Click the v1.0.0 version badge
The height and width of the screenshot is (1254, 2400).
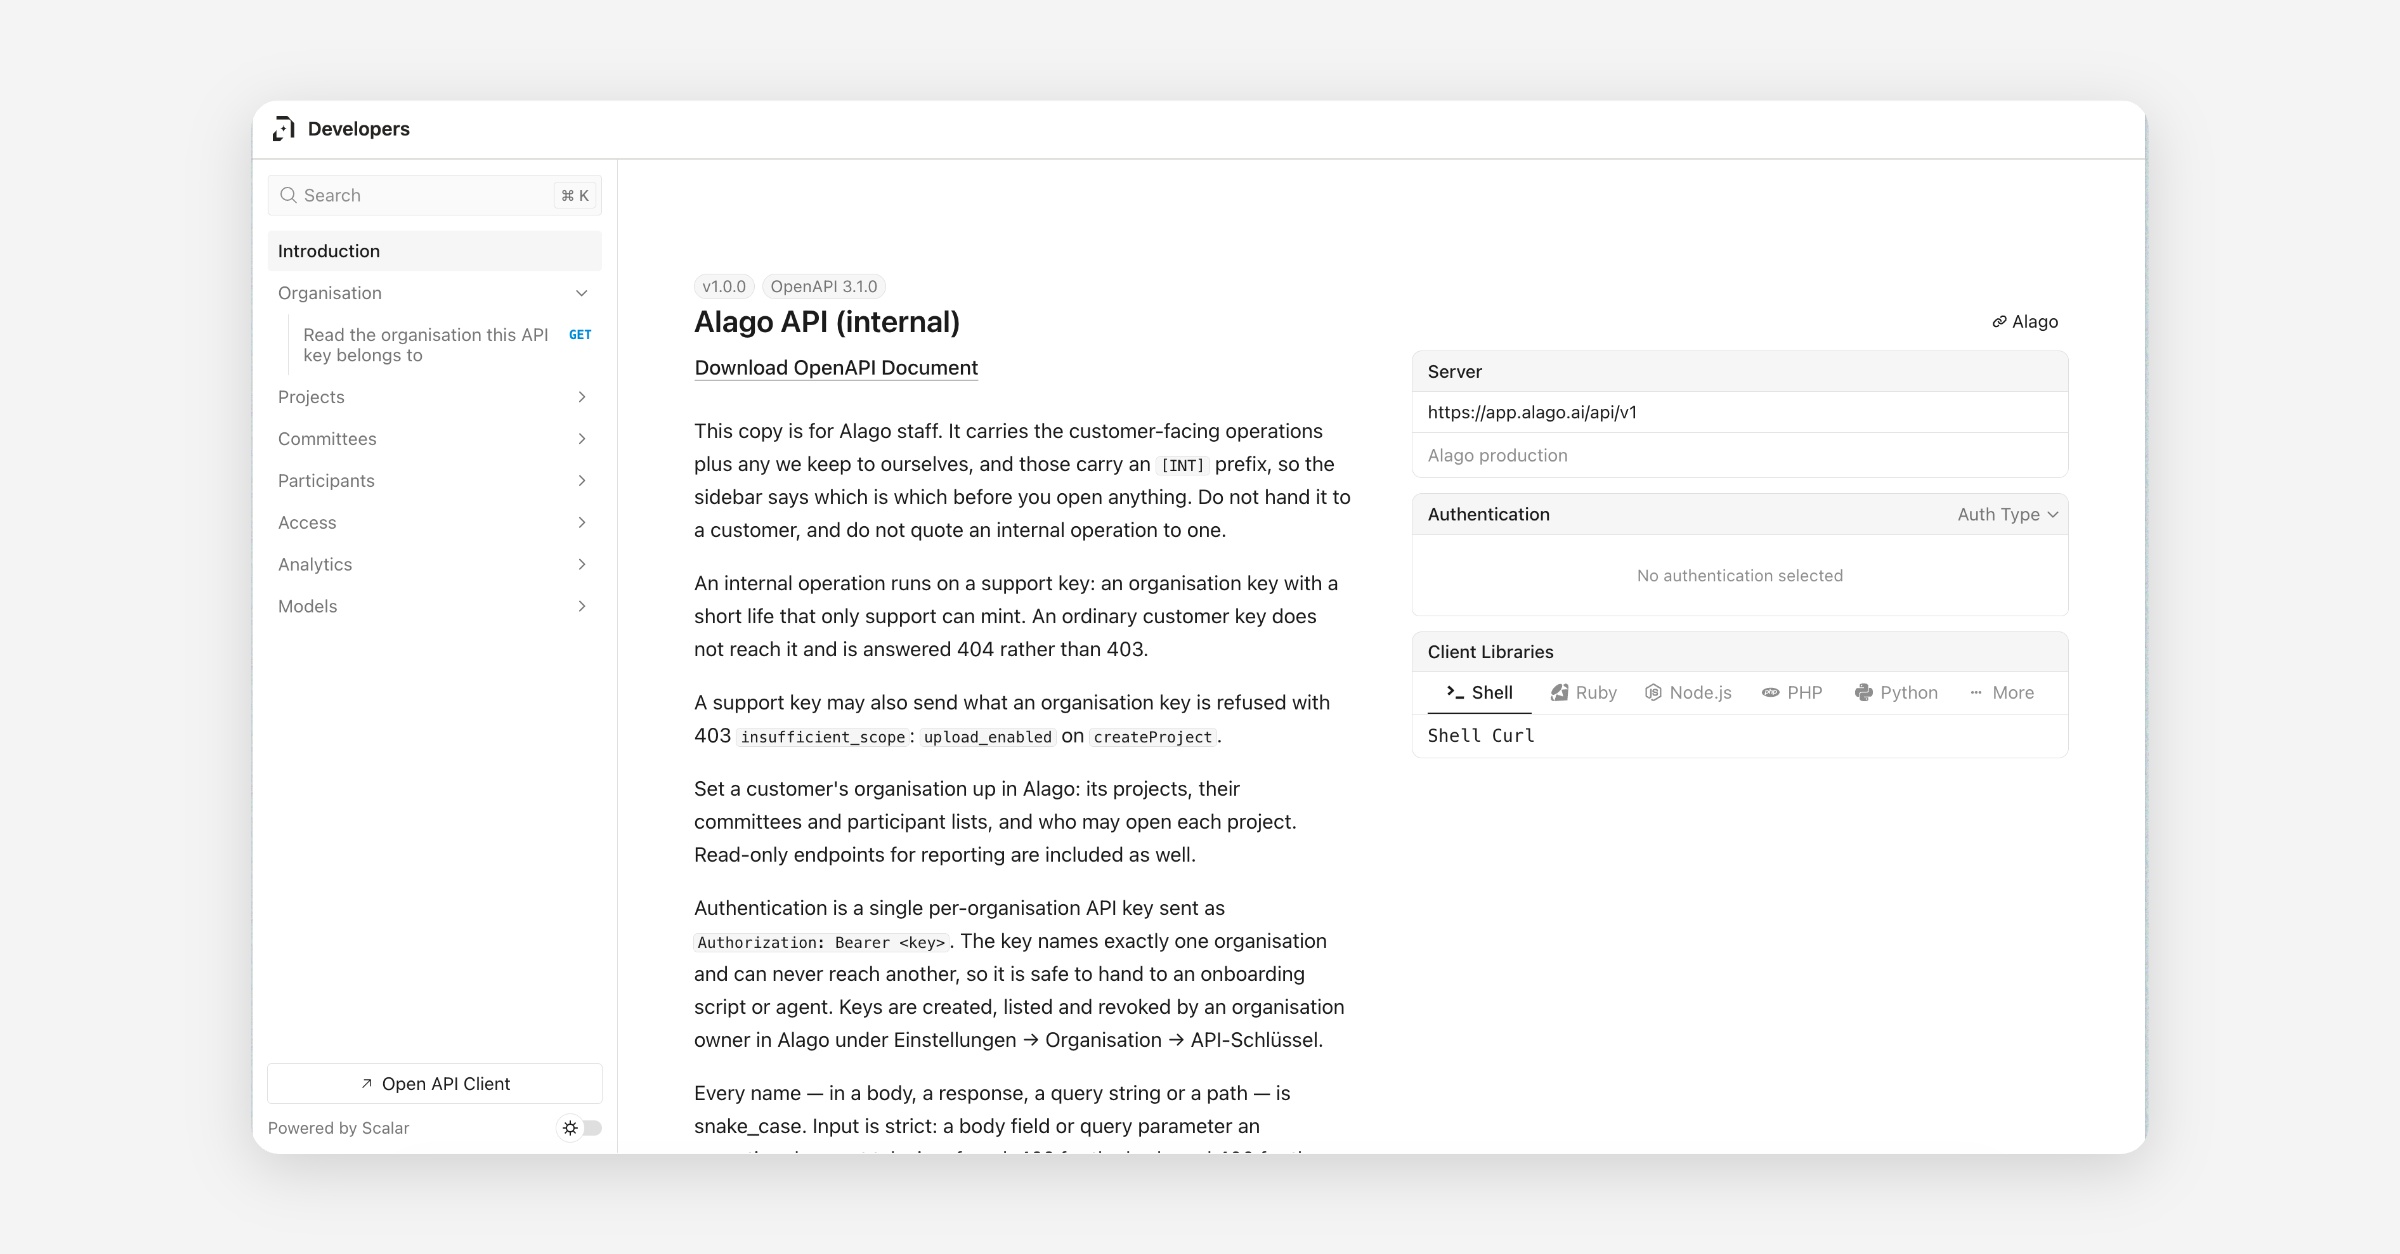(x=724, y=287)
